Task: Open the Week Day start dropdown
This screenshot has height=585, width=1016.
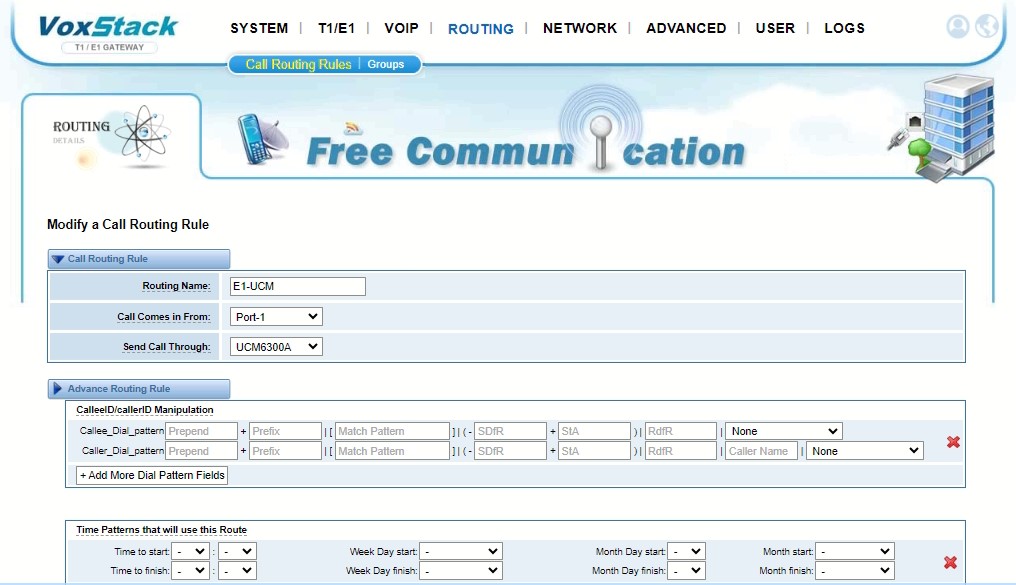Action: pos(460,551)
